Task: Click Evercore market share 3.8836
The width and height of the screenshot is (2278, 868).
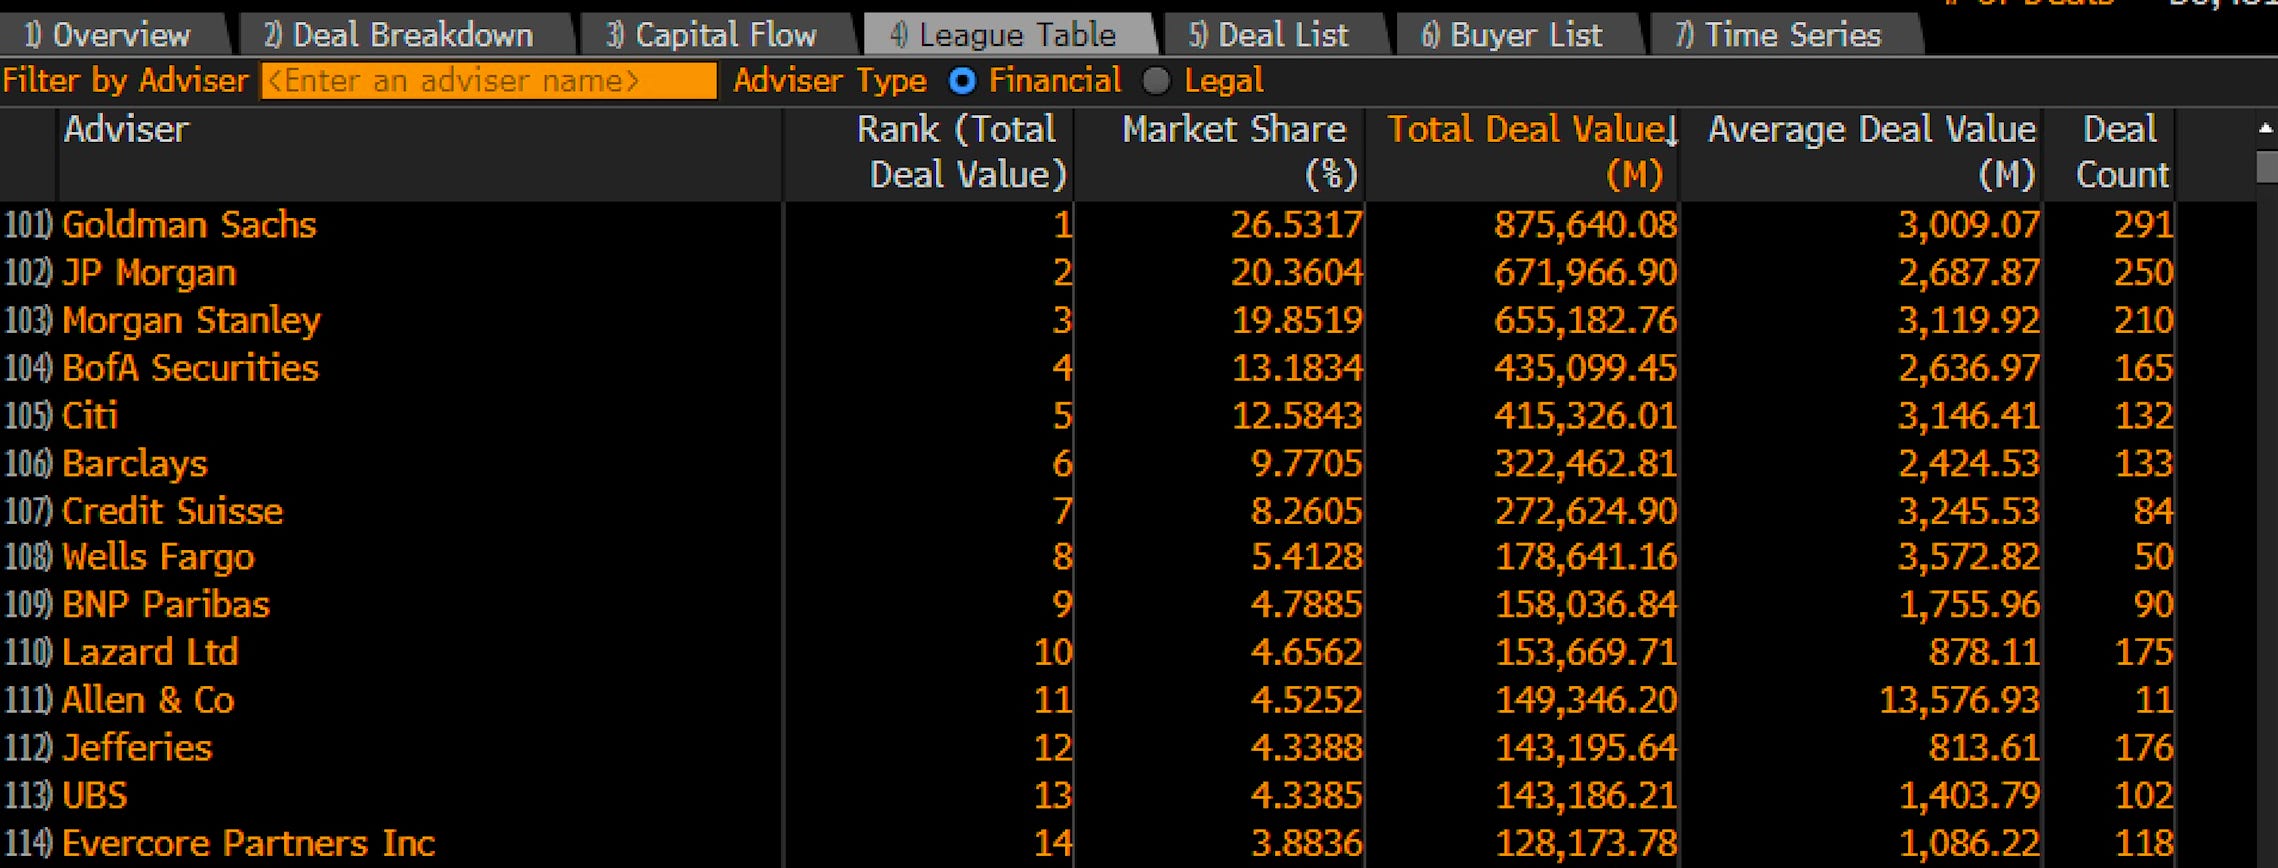Action: pyautogui.click(x=1306, y=844)
